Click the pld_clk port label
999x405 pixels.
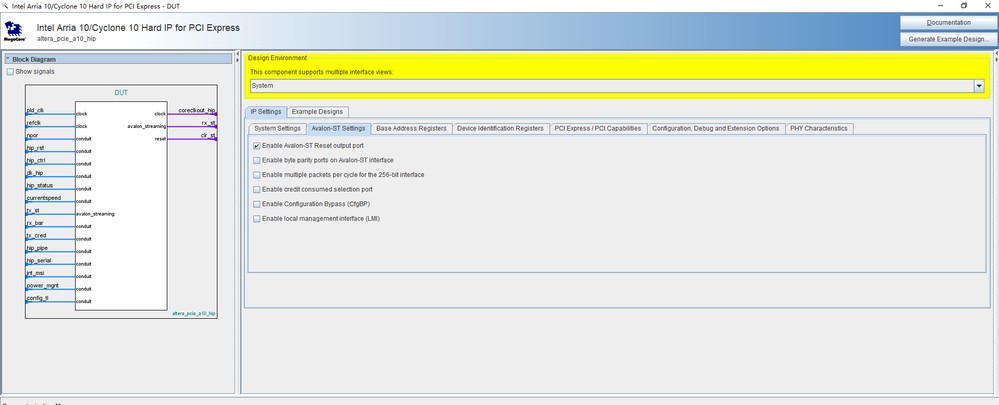35,111
